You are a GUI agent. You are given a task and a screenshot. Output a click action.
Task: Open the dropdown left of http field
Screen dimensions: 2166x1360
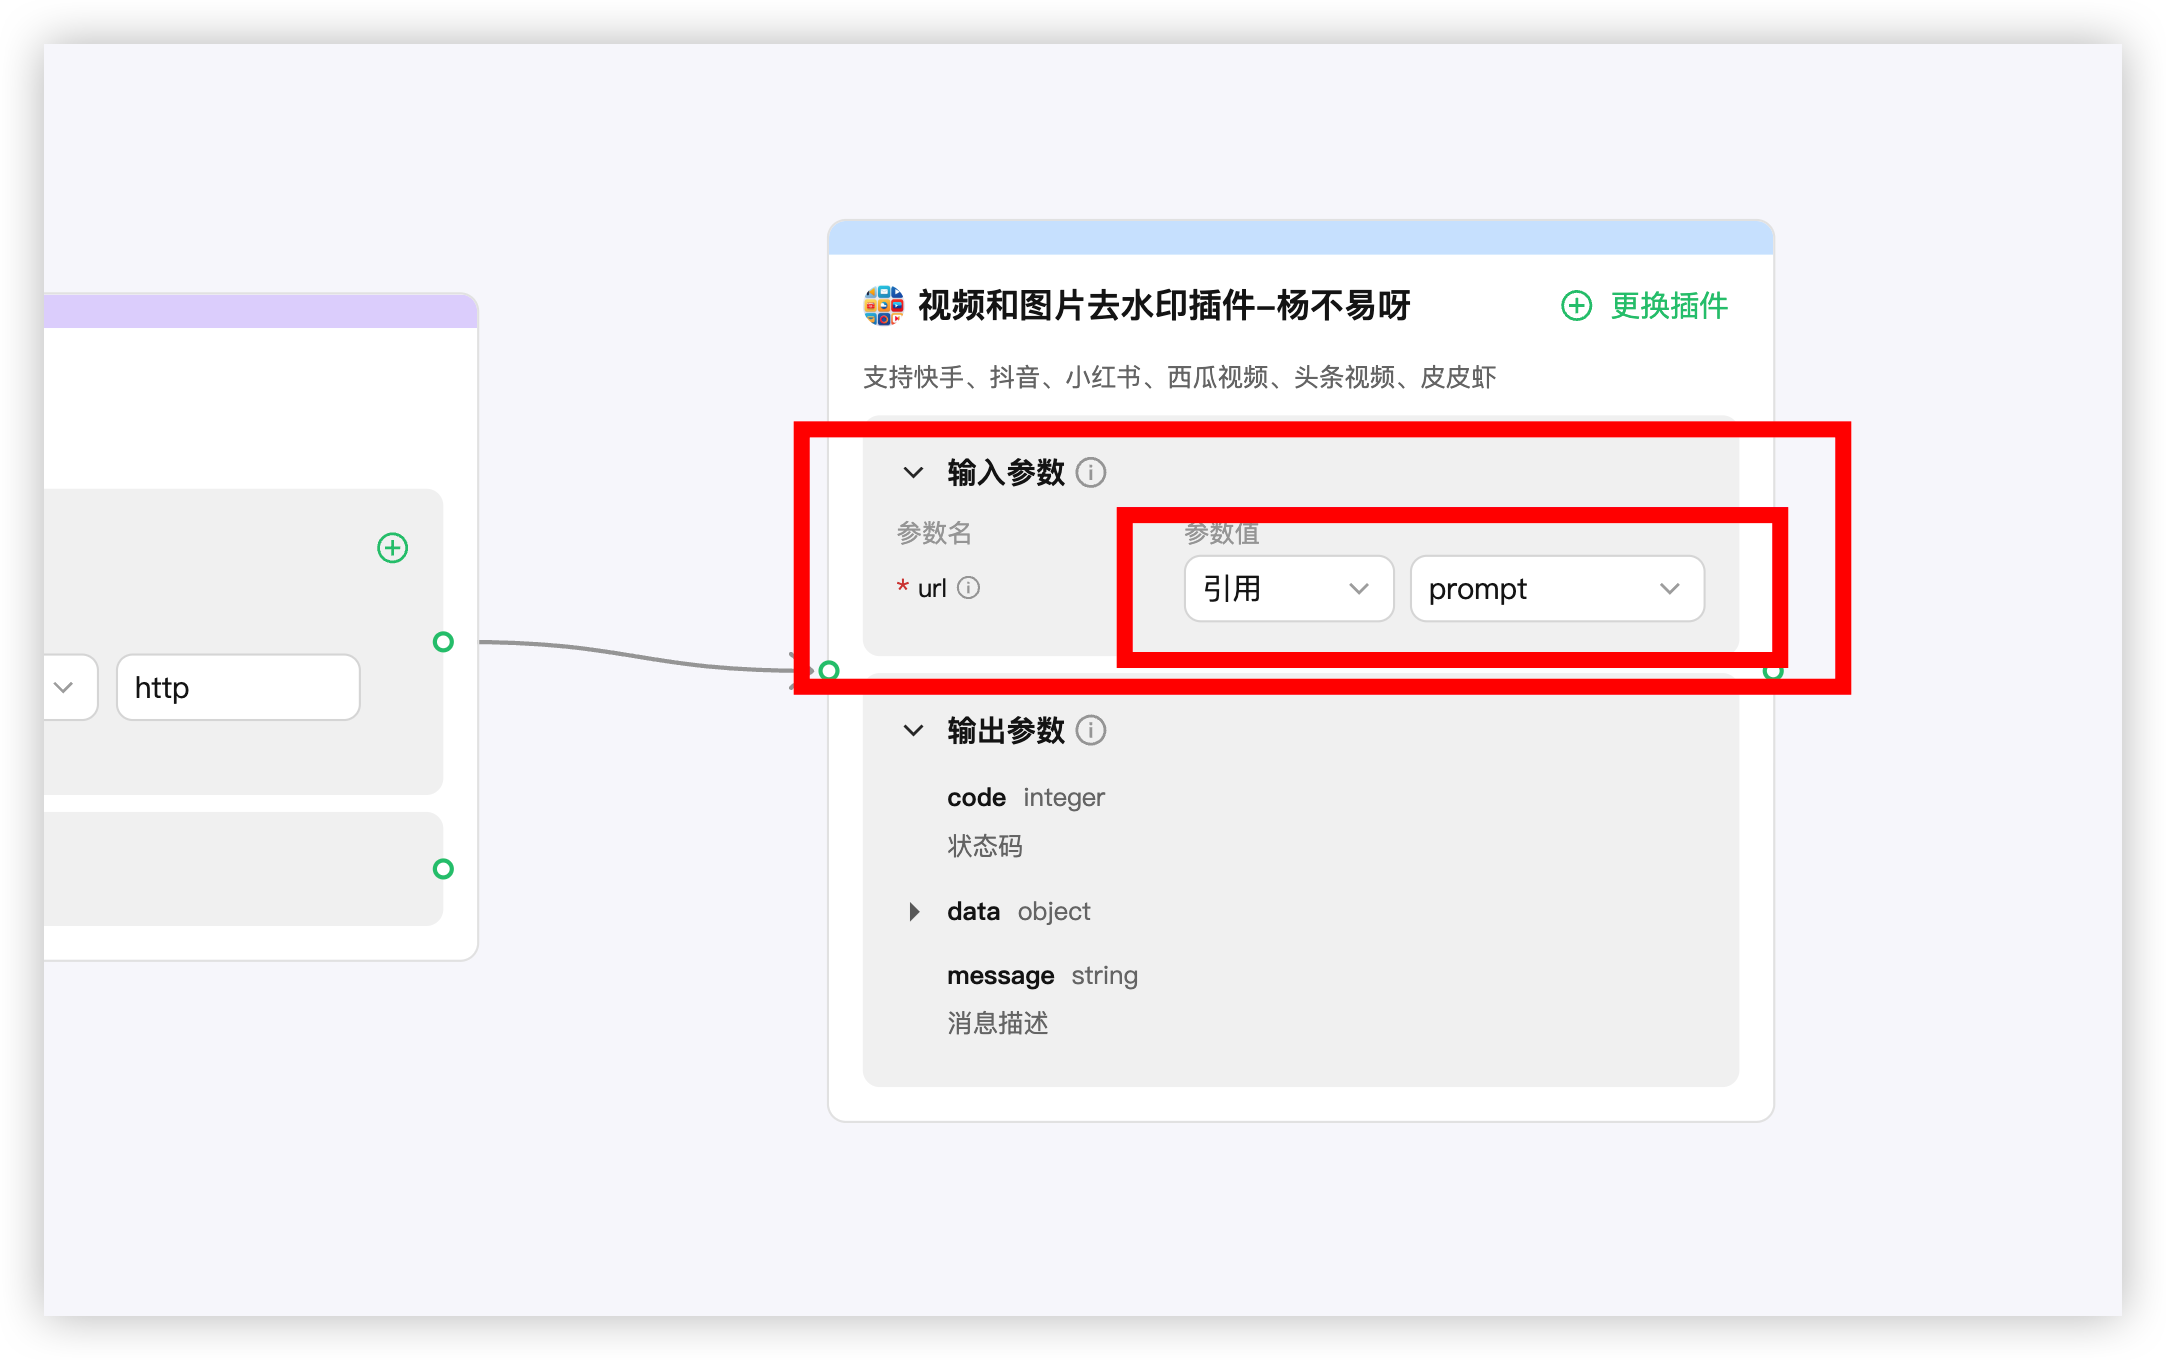(x=66, y=687)
